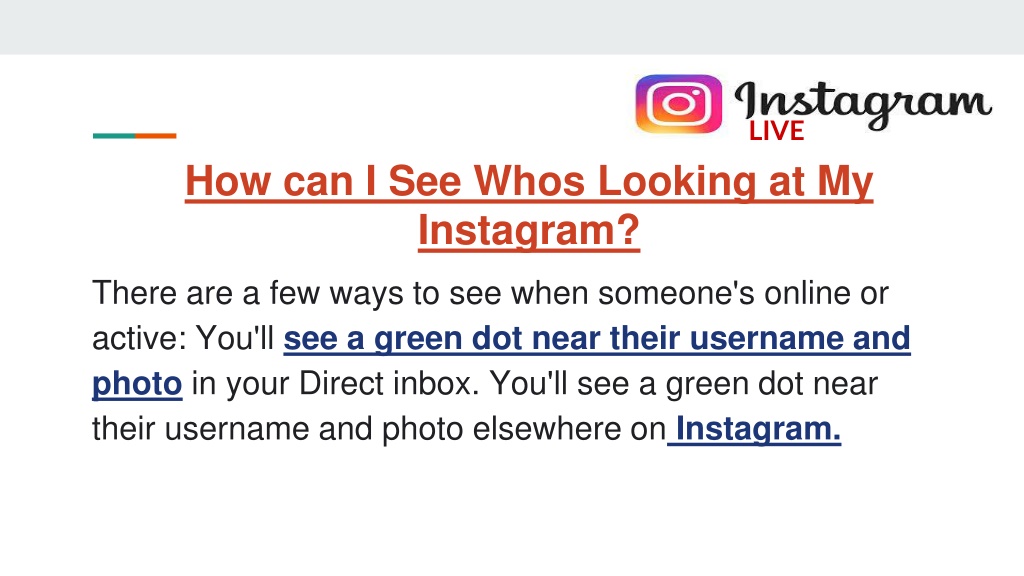Open the 'How can I See Whos Looking' title link

point(529,181)
